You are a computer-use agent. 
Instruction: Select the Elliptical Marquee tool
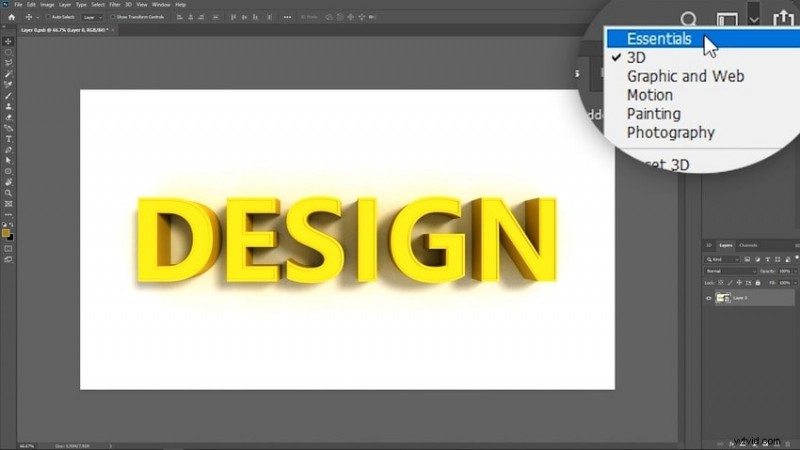[8, 52]
